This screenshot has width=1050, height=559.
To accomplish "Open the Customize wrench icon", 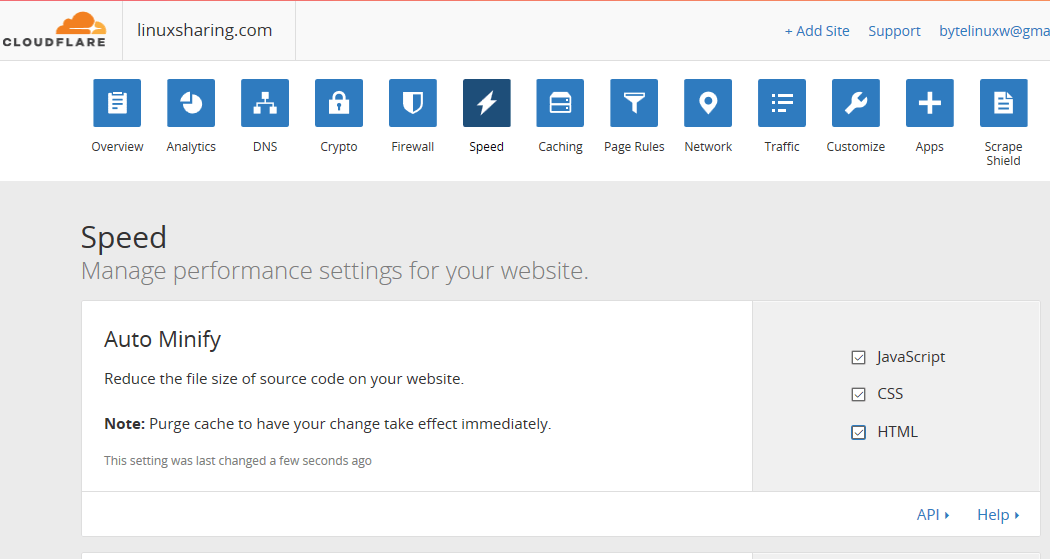I will (x=856, y=103).
